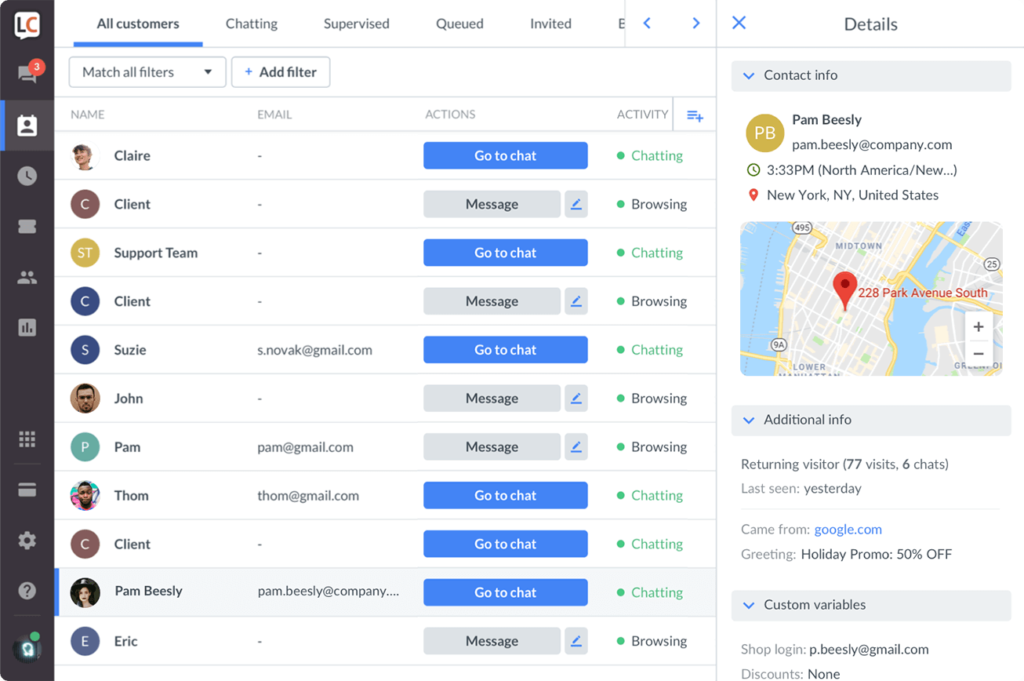Open the google.com referral link

848,529
